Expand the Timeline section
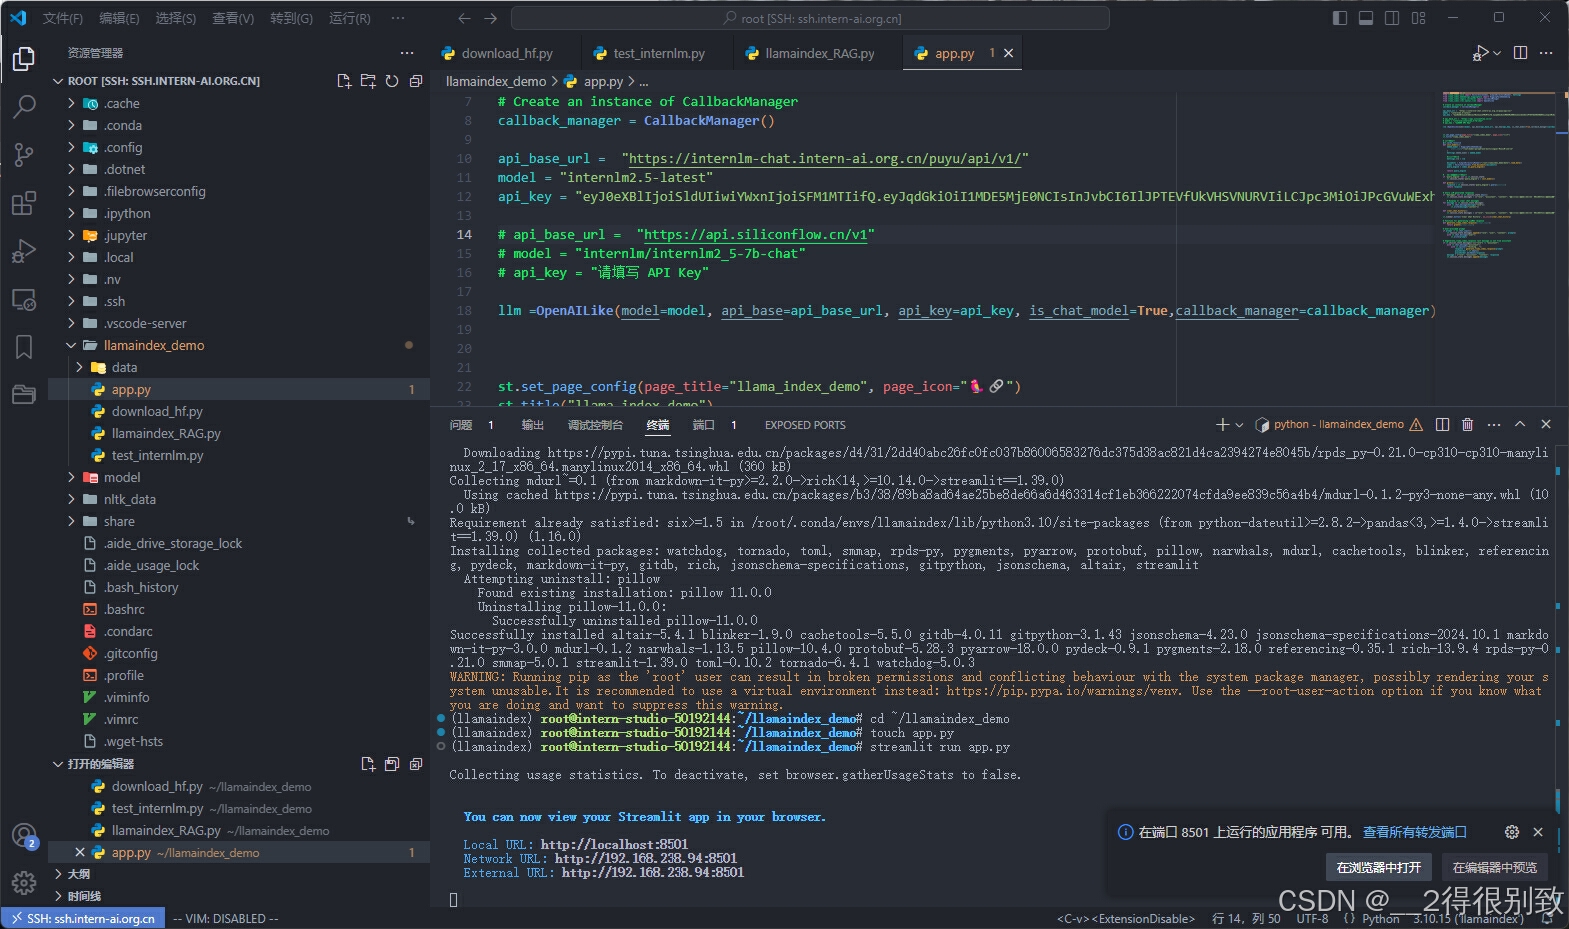Image resolution: width=1569 pixels, height=929 pixels. click(58, 896)
